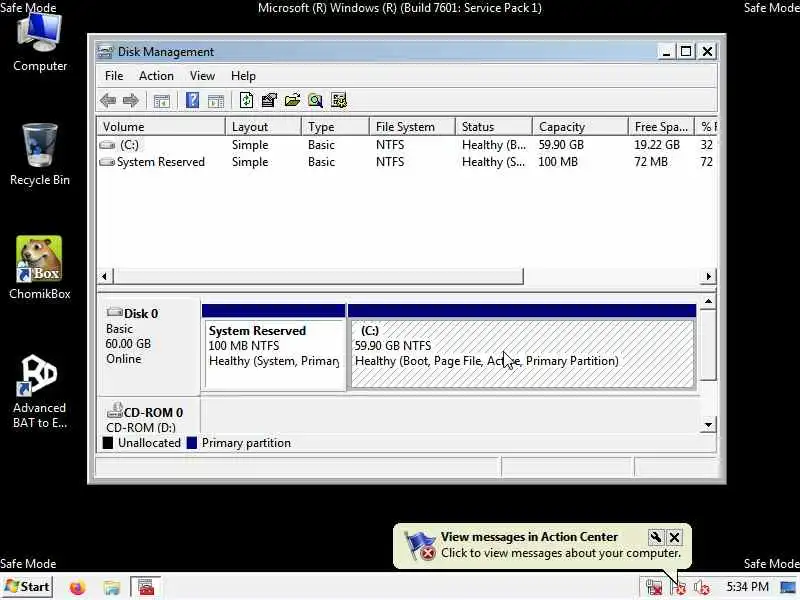Click the Disk Management taskbar button
Screen dimensions: 800x600
click(x=146, y=587)
